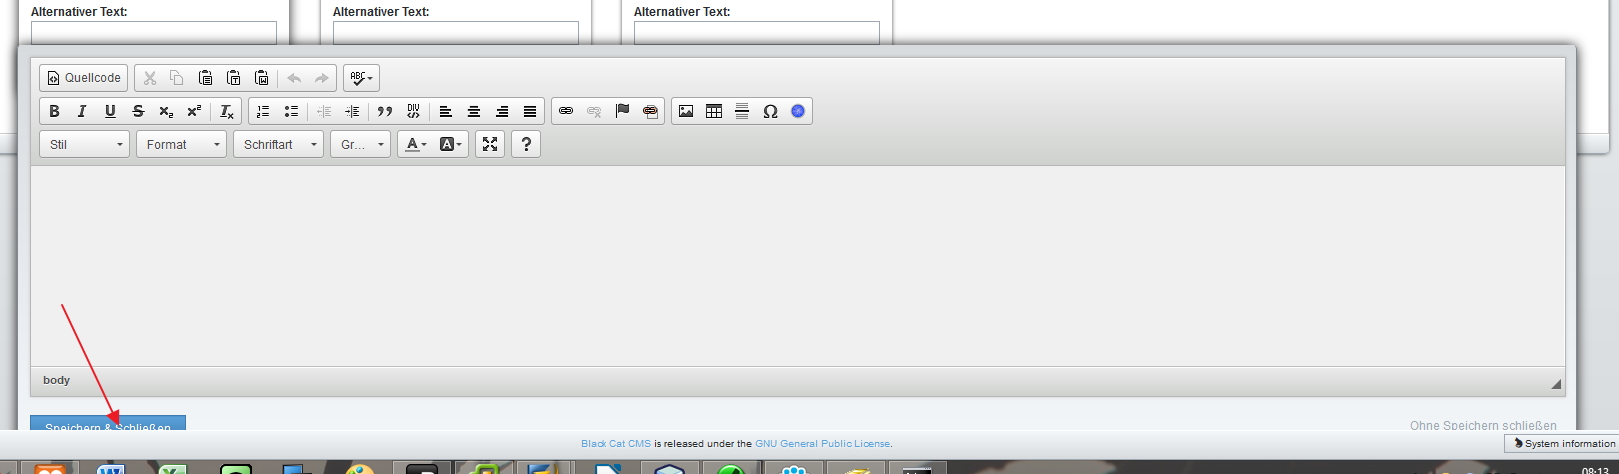Switch to Quellcode source view

point(84,78)
